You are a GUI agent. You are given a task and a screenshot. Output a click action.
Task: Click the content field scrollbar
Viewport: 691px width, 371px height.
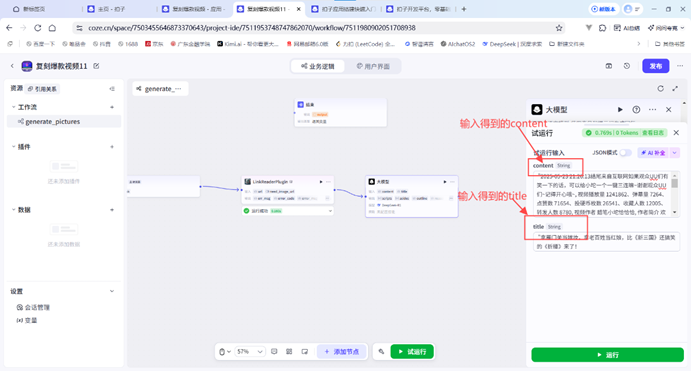675,194
